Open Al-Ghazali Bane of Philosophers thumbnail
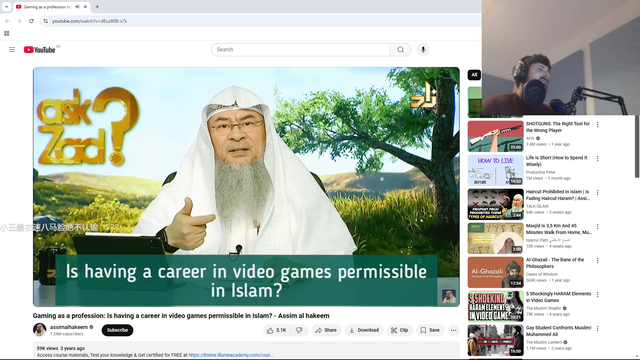The height and width of the screenshot is (360, 640). [x=496, y=272]
